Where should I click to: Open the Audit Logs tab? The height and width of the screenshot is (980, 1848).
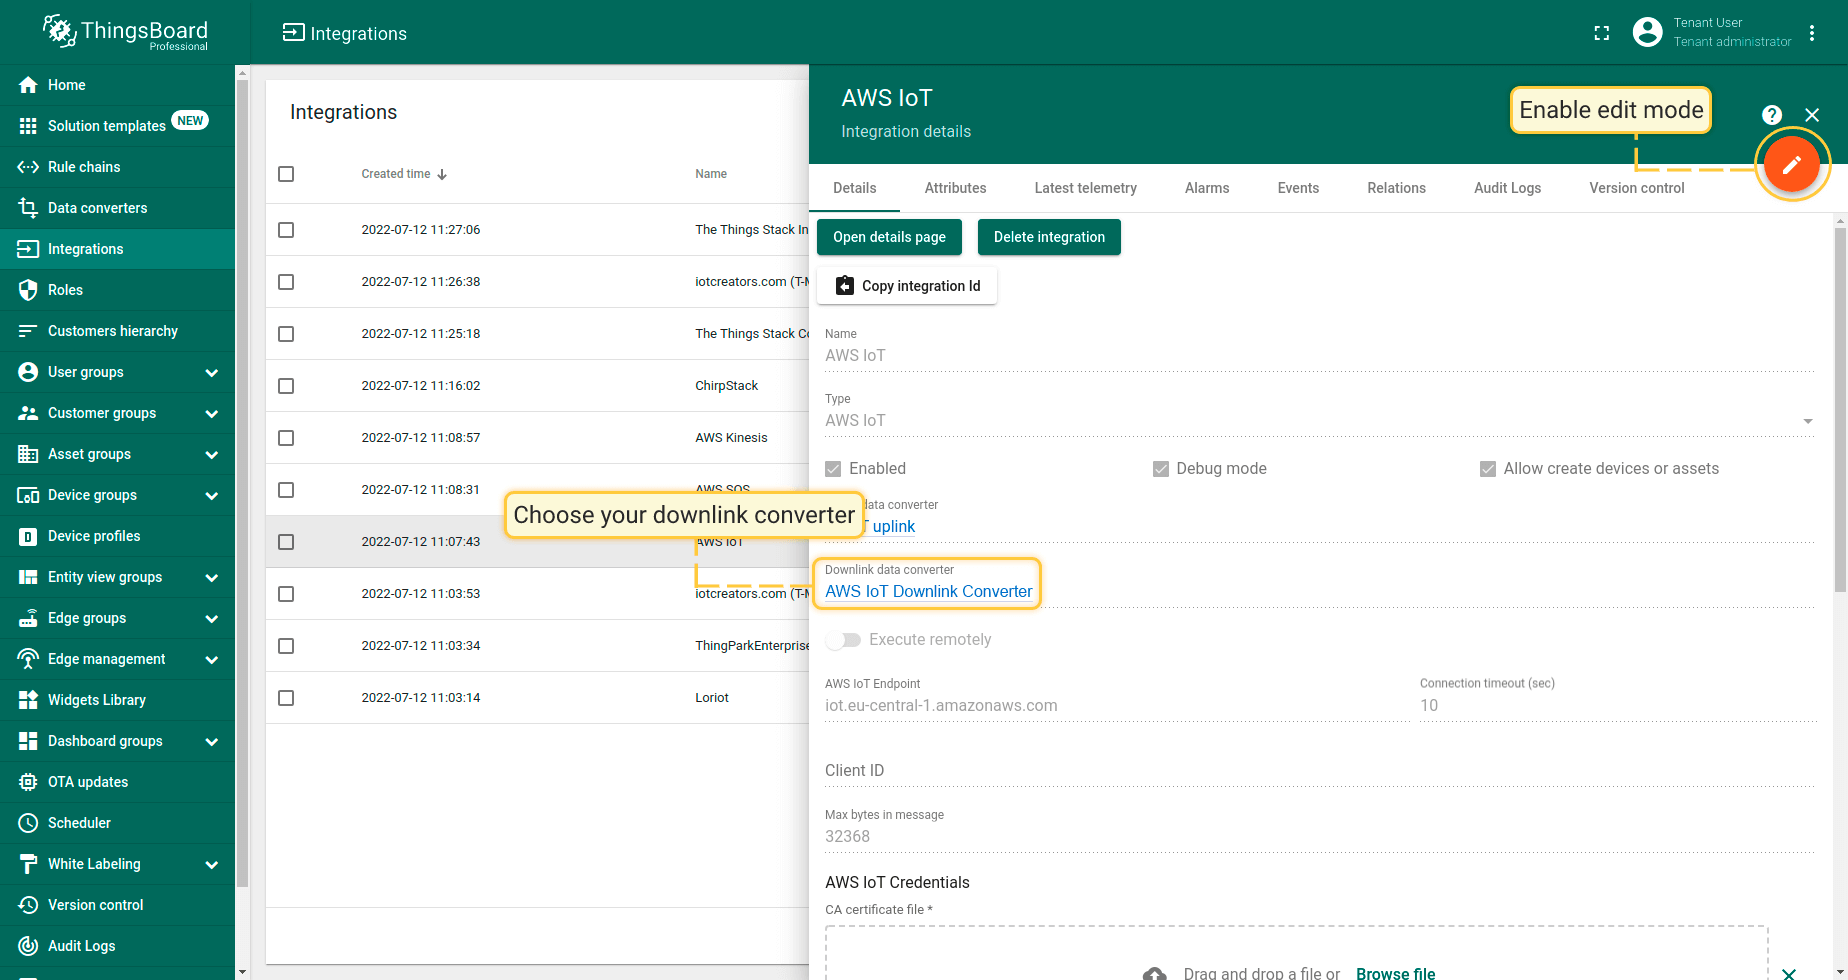point(1507,188)
